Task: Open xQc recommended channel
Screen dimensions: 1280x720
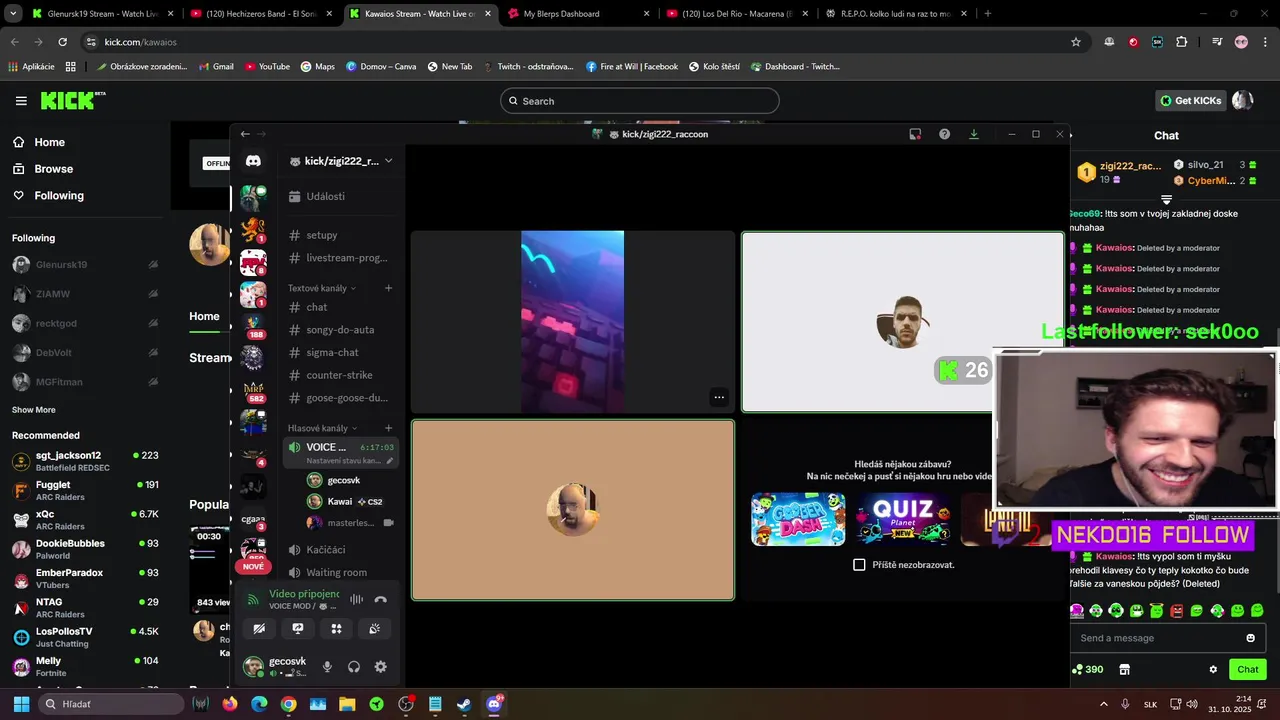Action: tap(85, 520)
